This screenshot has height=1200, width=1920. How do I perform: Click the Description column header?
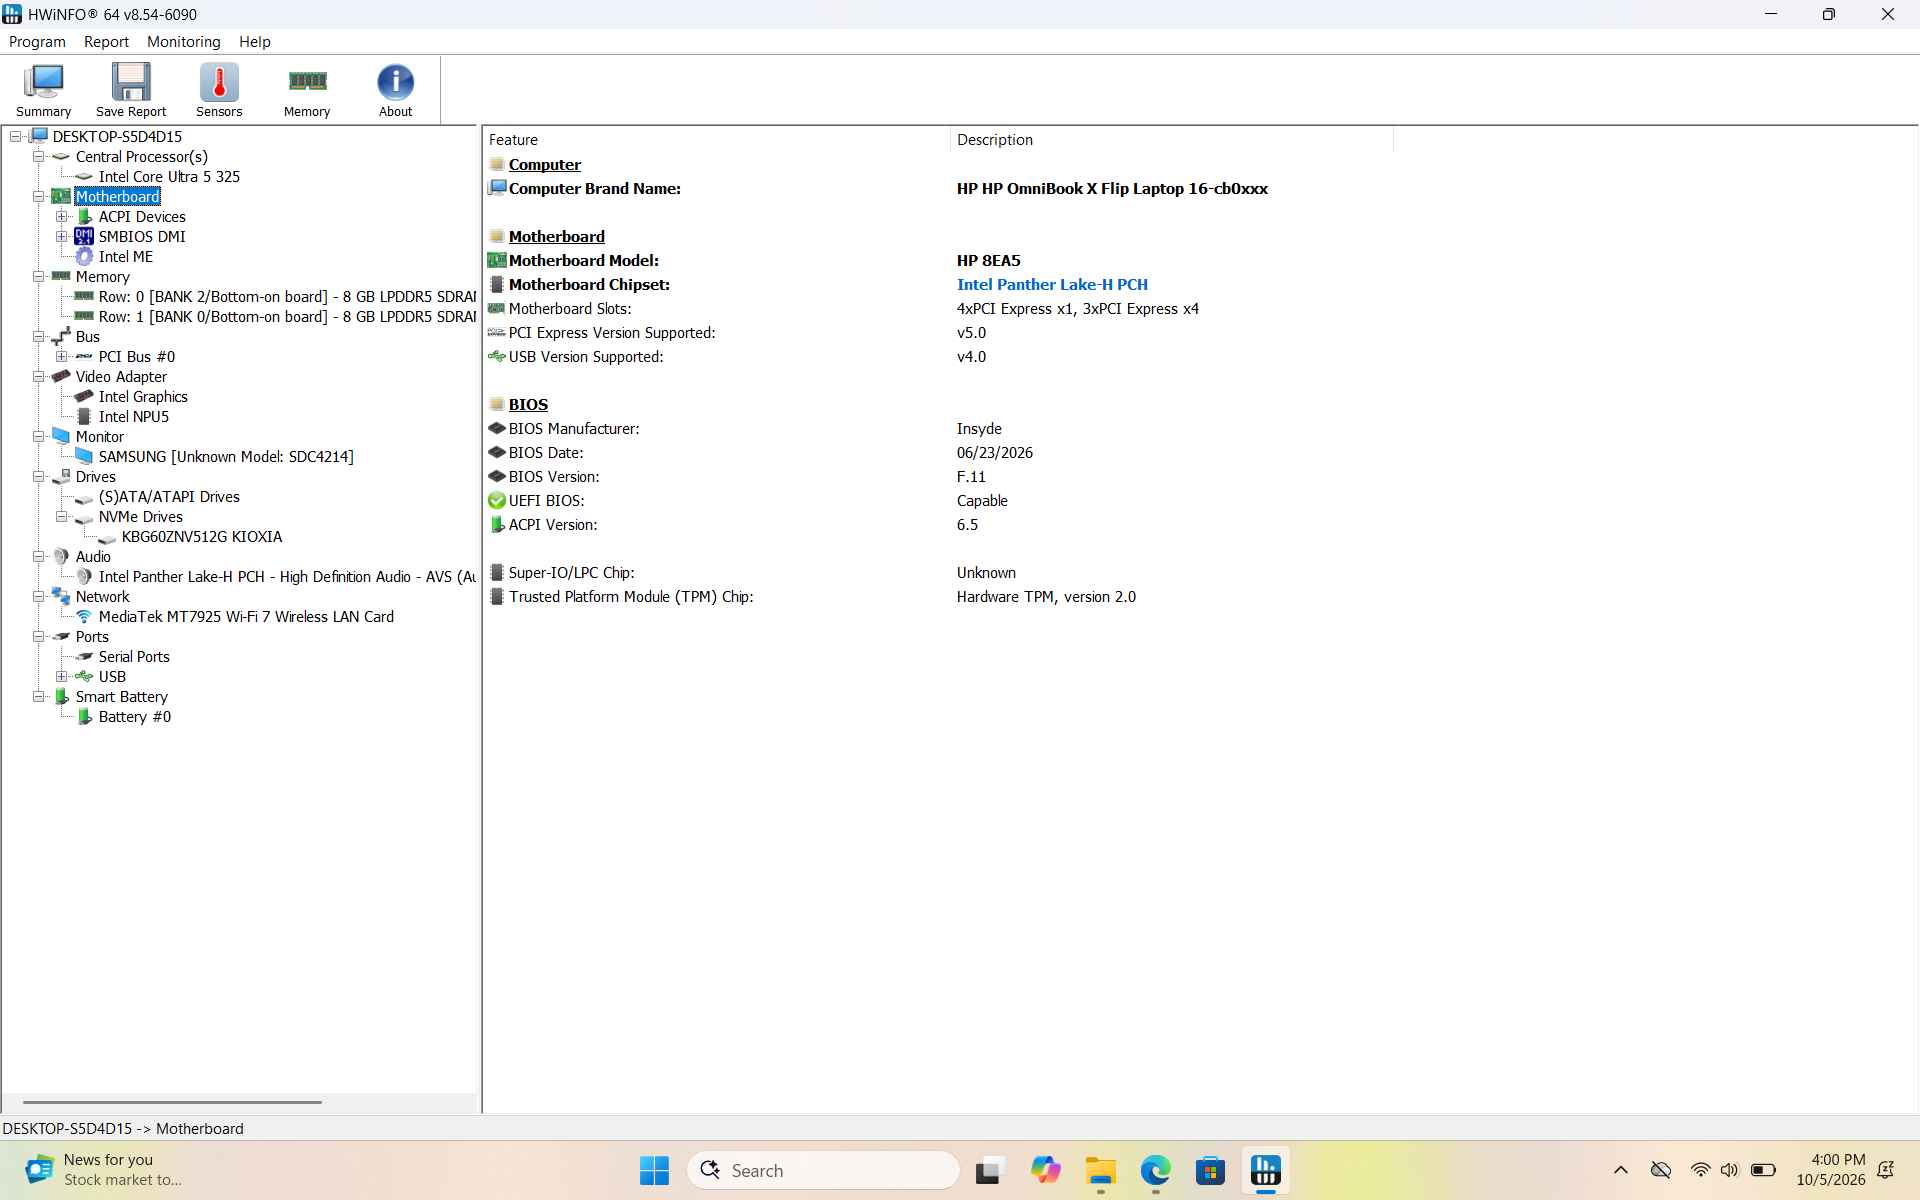(1171, 140)
